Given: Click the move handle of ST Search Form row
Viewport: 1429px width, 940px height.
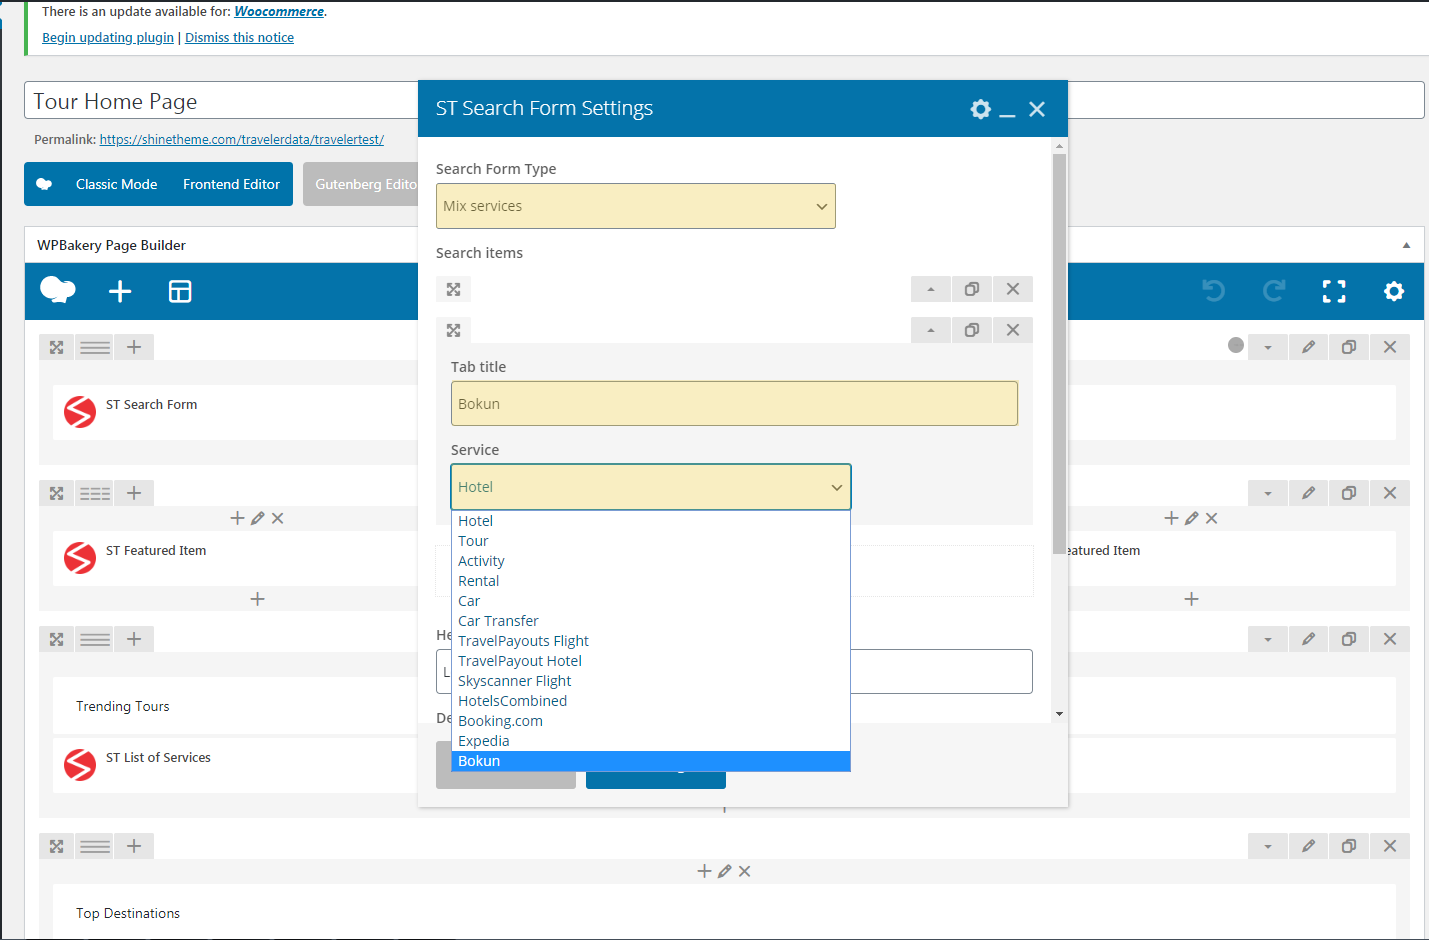Looking at the screenshot, I should click(56, 347).
